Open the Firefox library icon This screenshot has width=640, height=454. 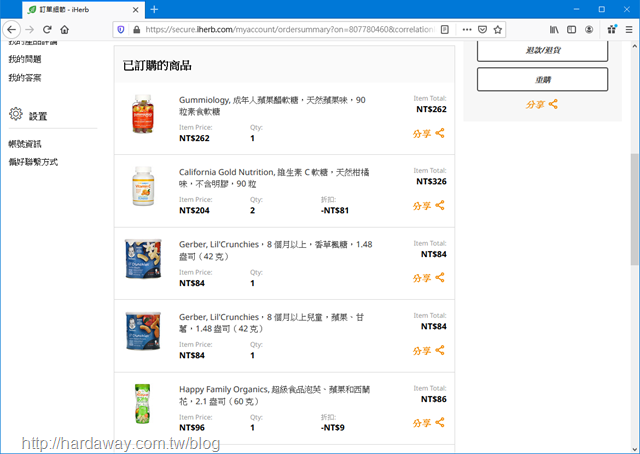[554, 29]
